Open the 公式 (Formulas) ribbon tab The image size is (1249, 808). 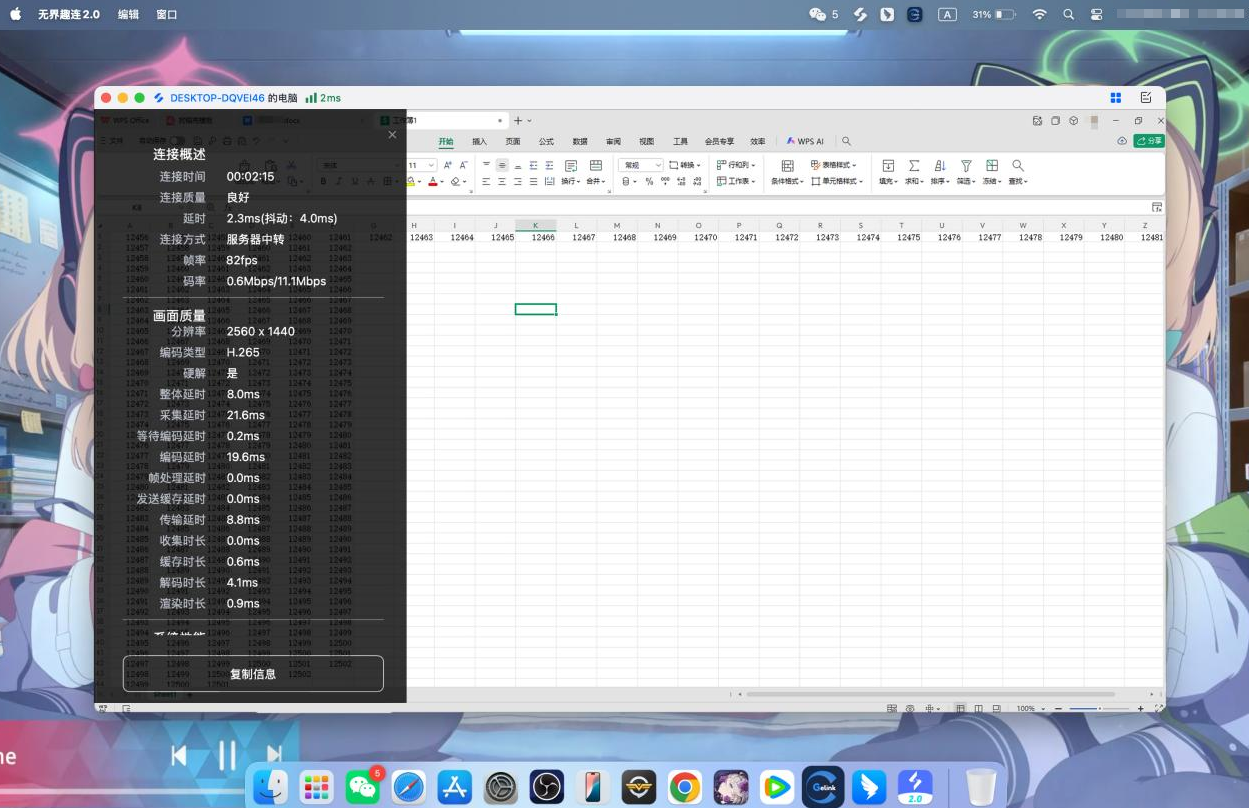pos(546,142)
